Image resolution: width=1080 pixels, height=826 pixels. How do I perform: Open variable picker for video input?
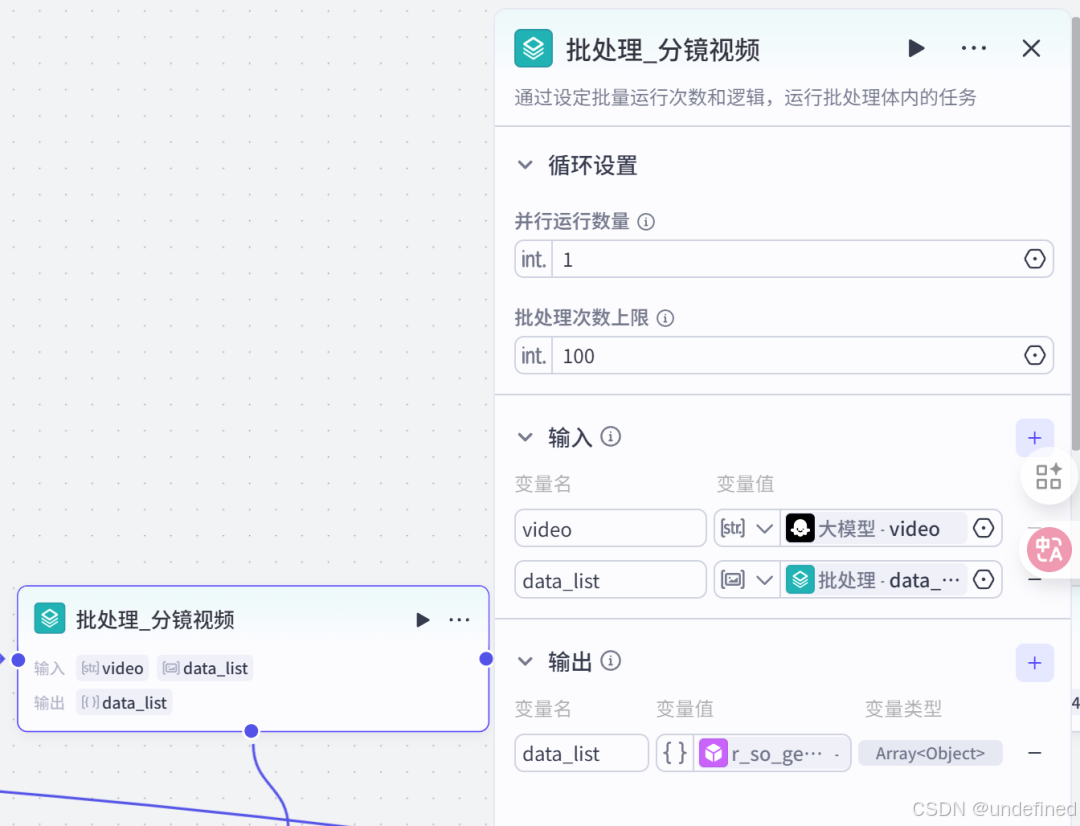(984, 528)
